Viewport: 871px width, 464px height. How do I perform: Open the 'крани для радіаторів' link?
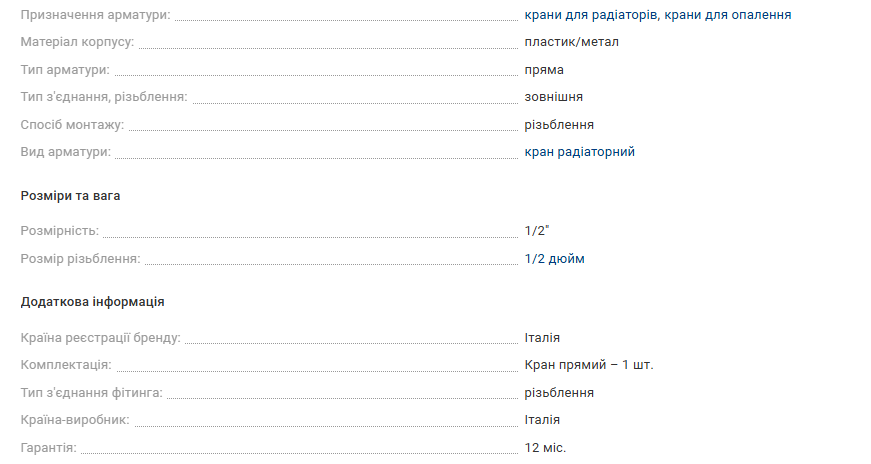[x=590, y=15]
